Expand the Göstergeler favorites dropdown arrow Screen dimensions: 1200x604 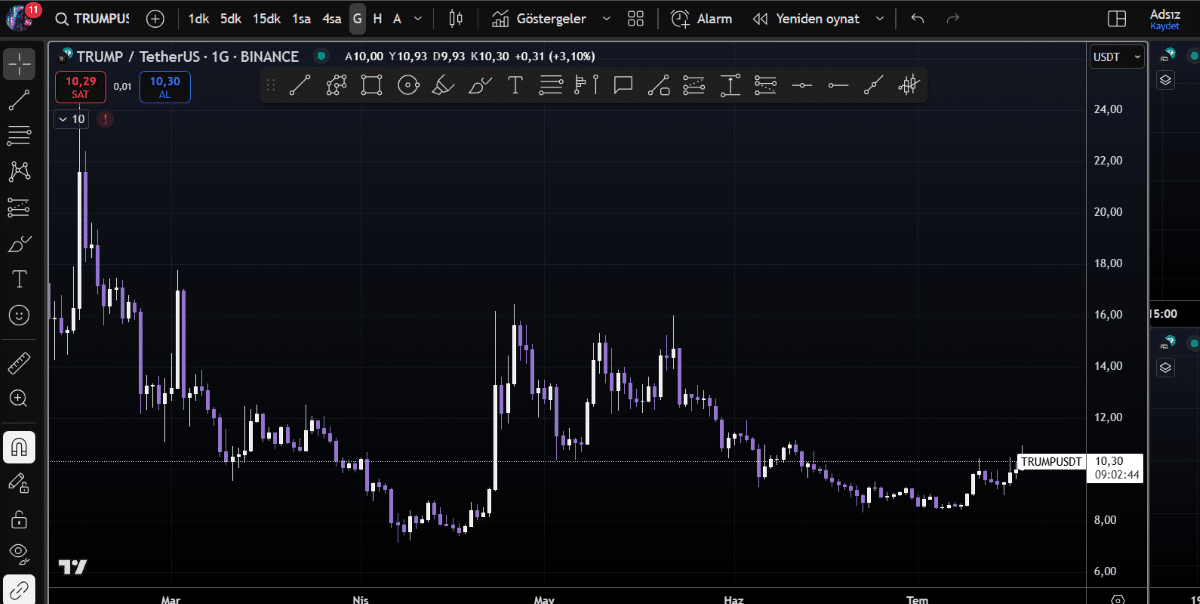(606, 18)
